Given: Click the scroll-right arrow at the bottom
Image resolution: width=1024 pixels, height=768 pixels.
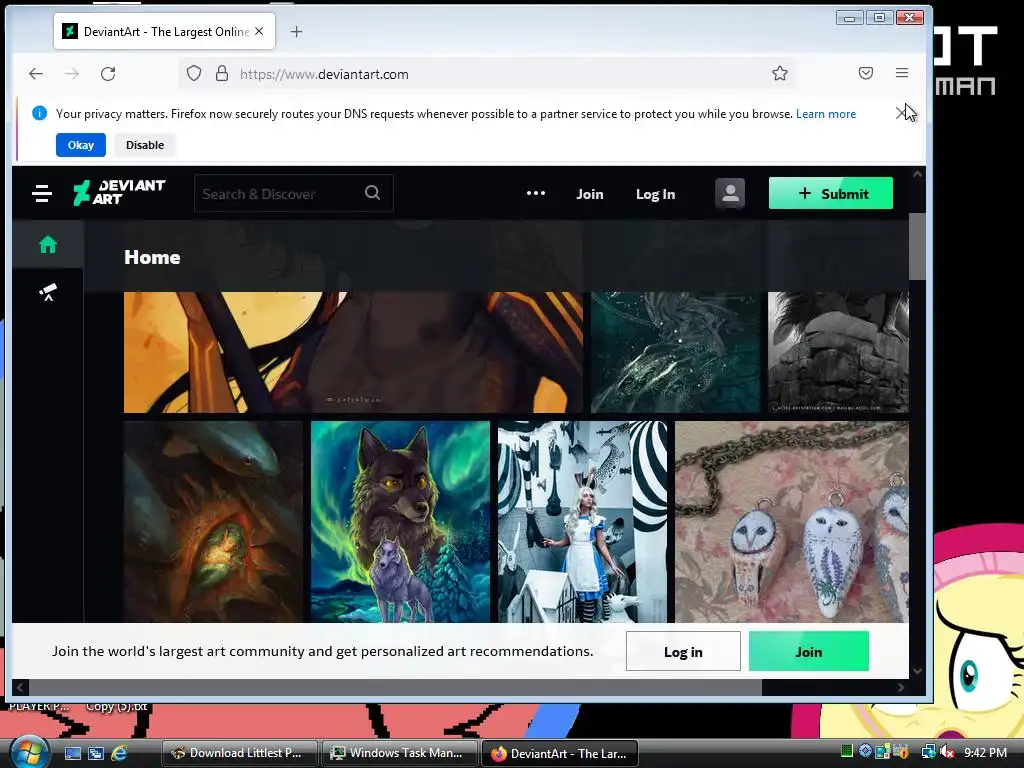Looking at the screenshot, I should click(901, 687).
